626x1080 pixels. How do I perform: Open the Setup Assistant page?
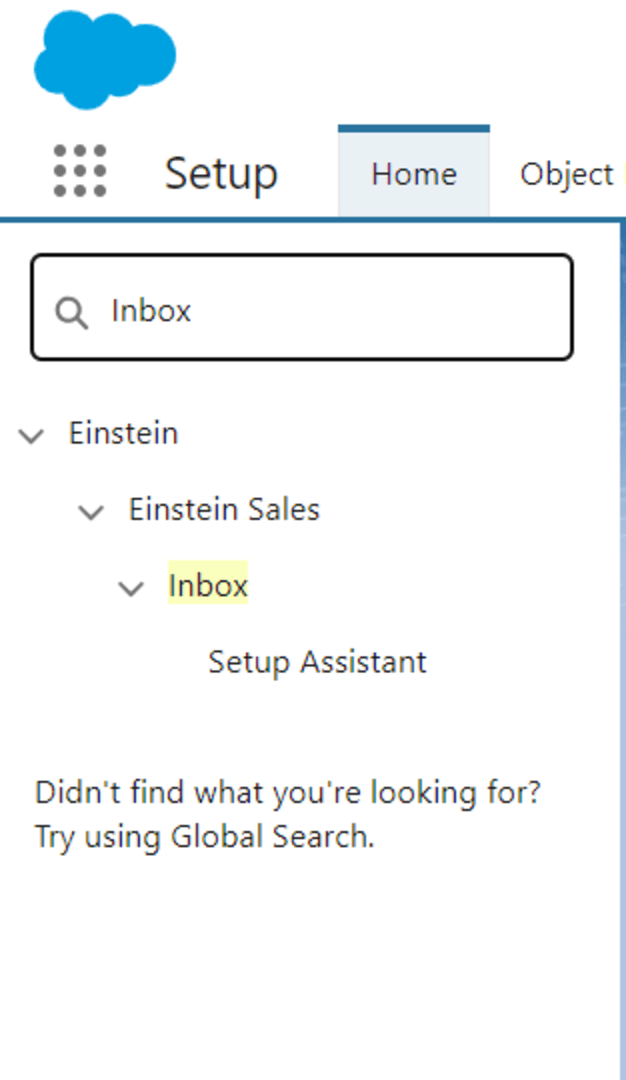pos(317,662)
